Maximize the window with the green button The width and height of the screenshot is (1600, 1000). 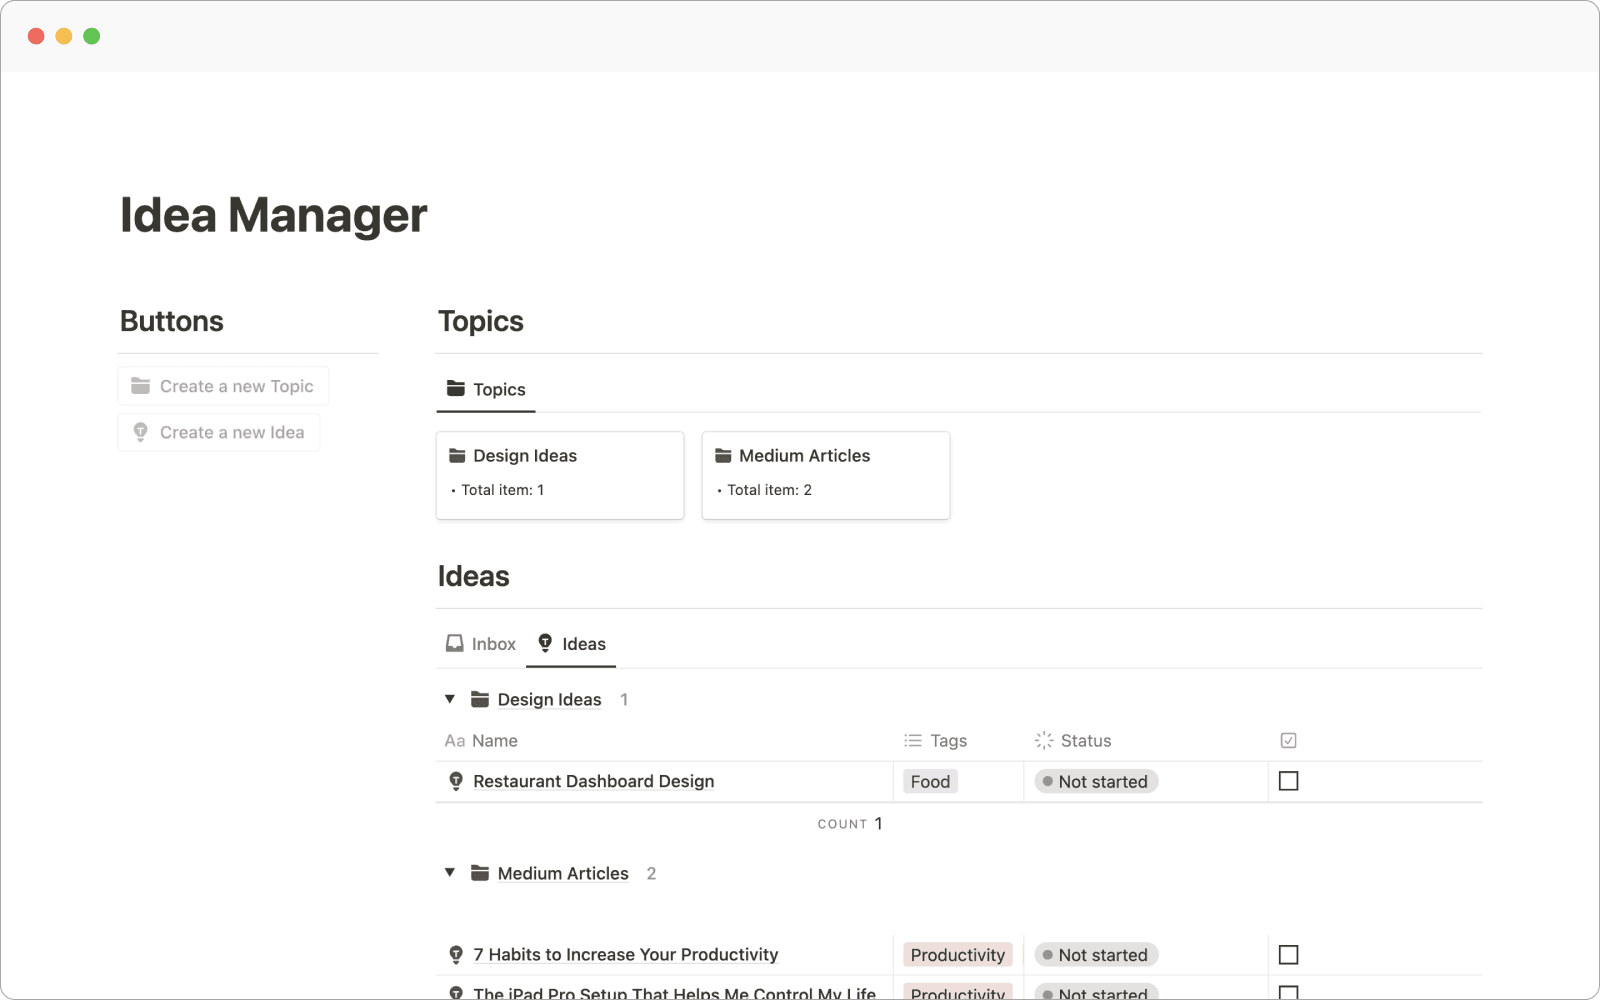coord(92,36)
